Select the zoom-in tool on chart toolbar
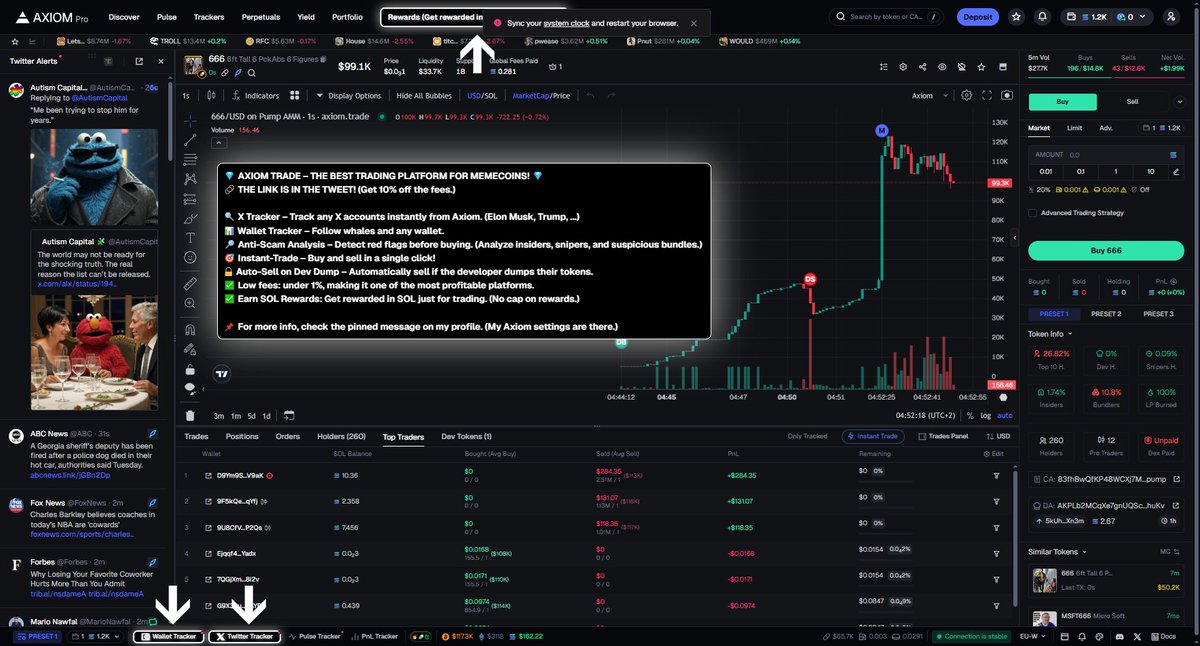Screen dimensions: 1200x646 coord(190,303)
